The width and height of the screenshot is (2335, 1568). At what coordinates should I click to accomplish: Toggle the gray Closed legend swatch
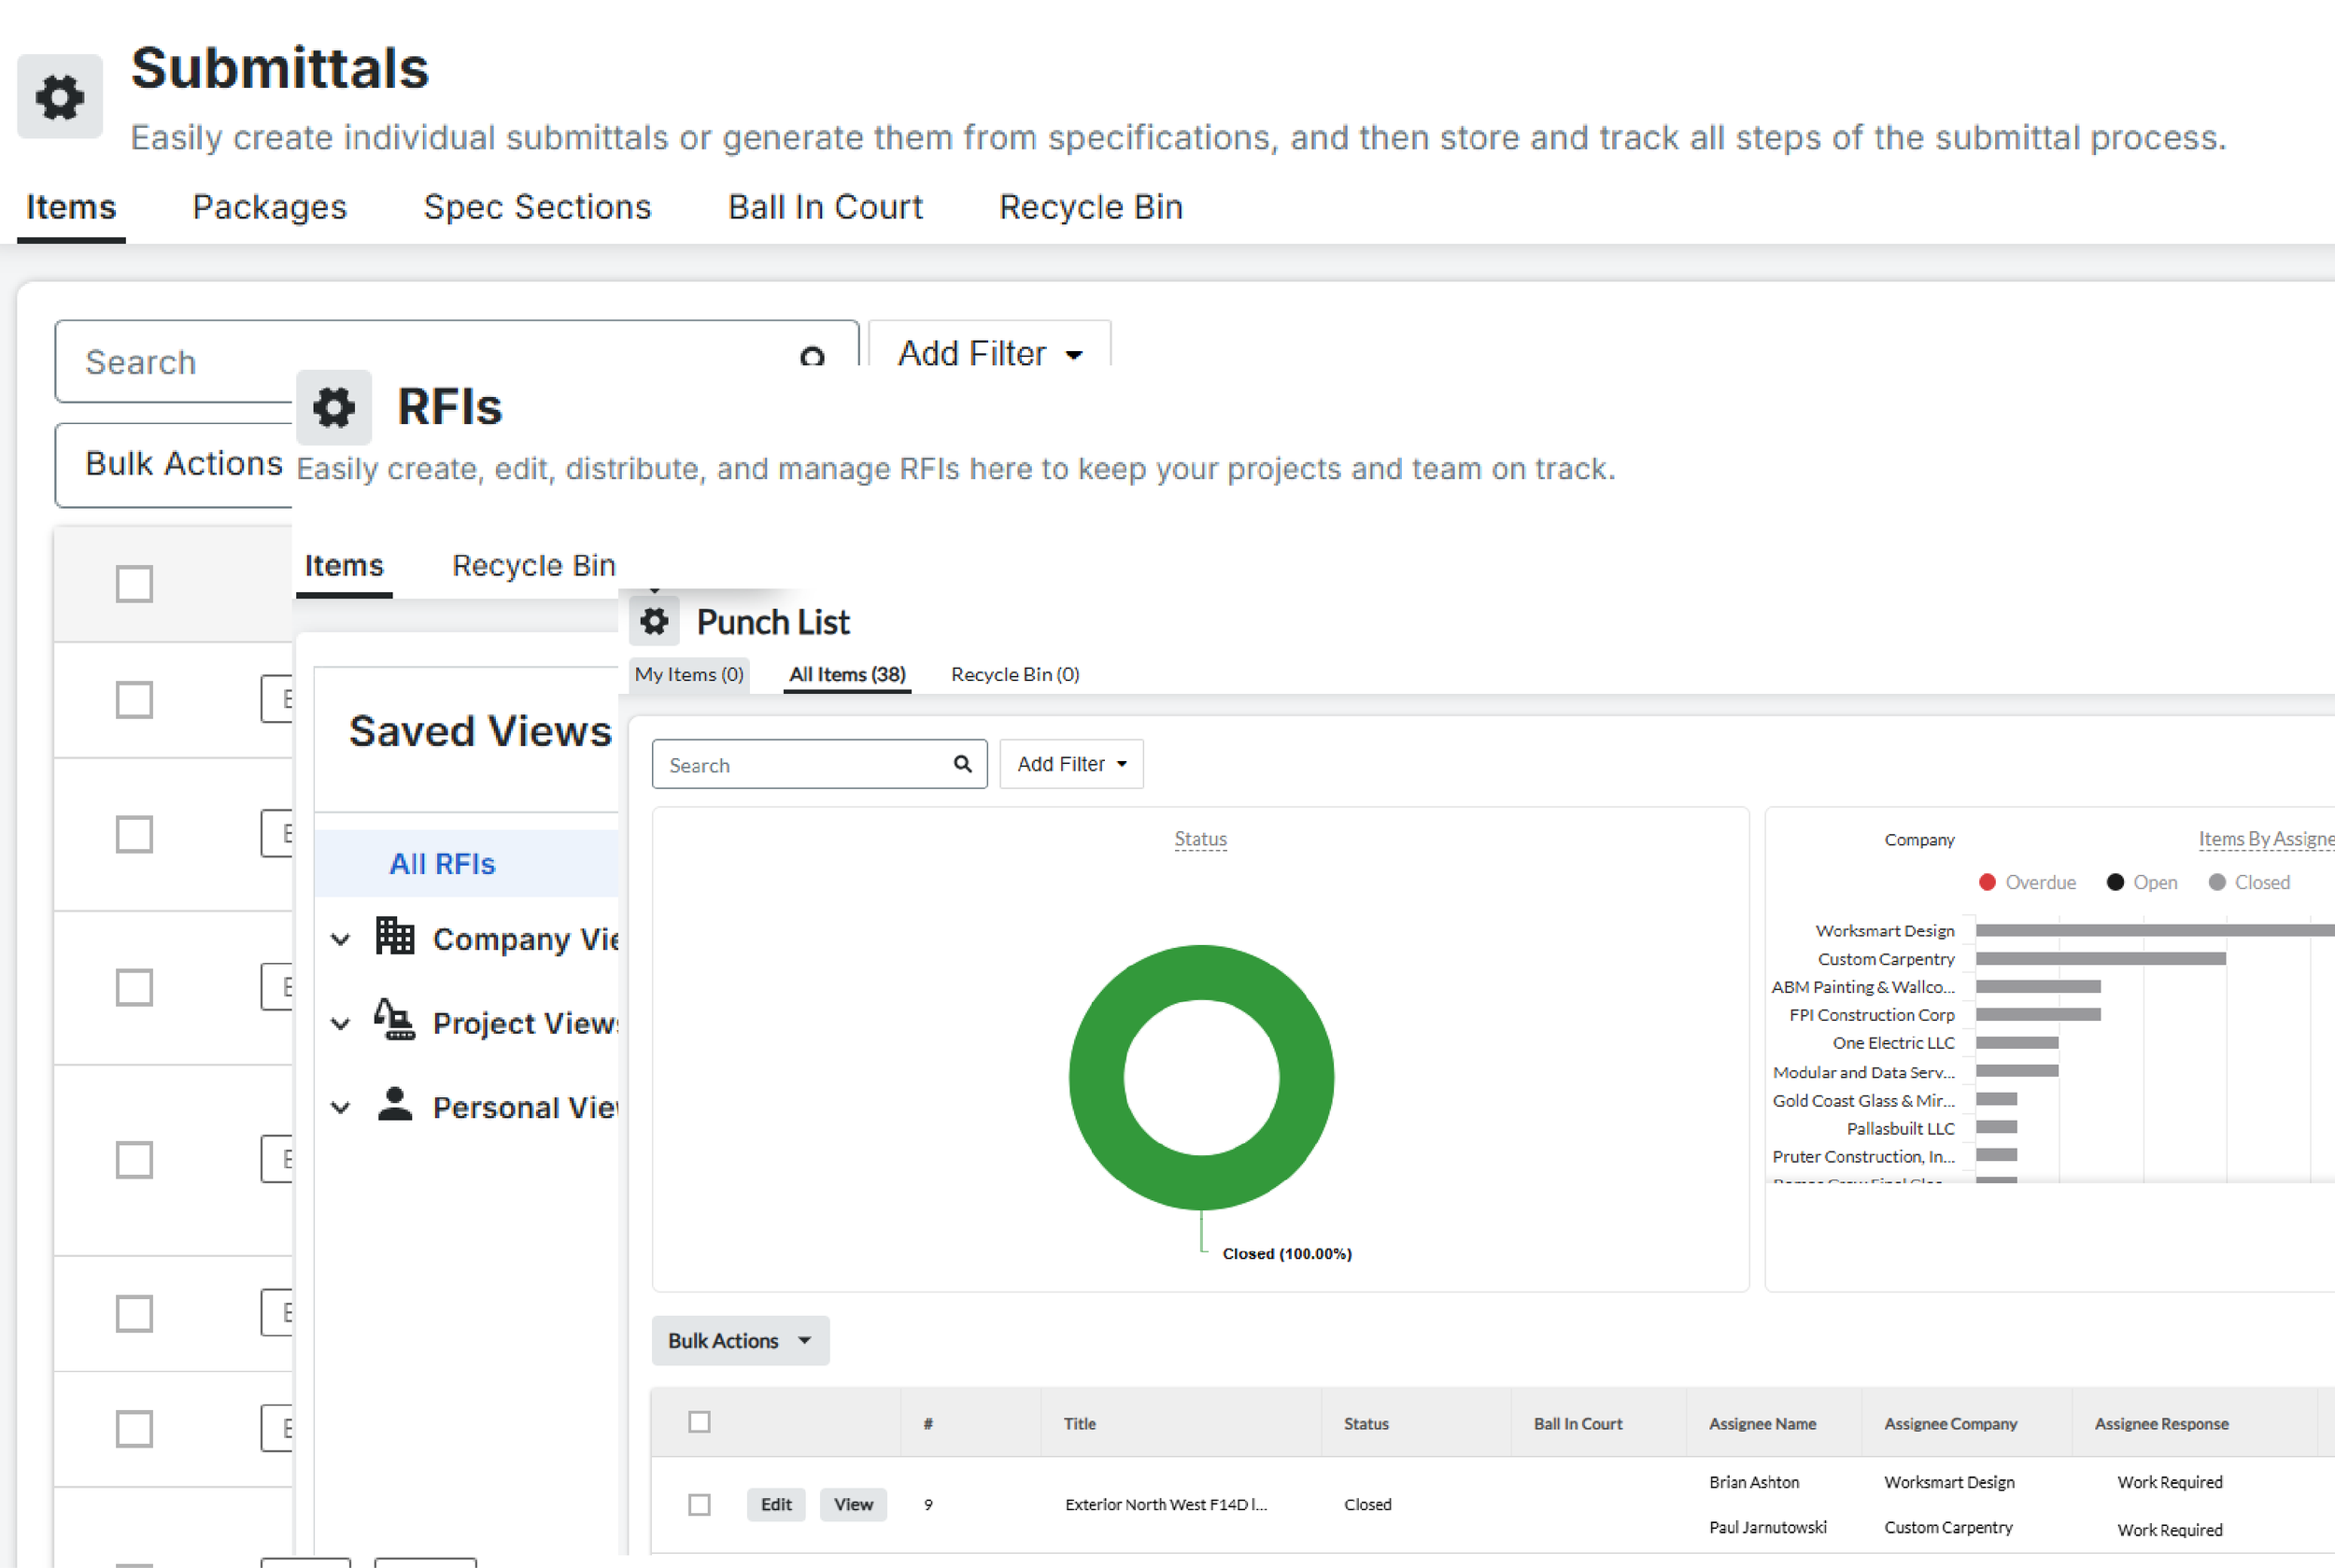[x=2217, y=882]
